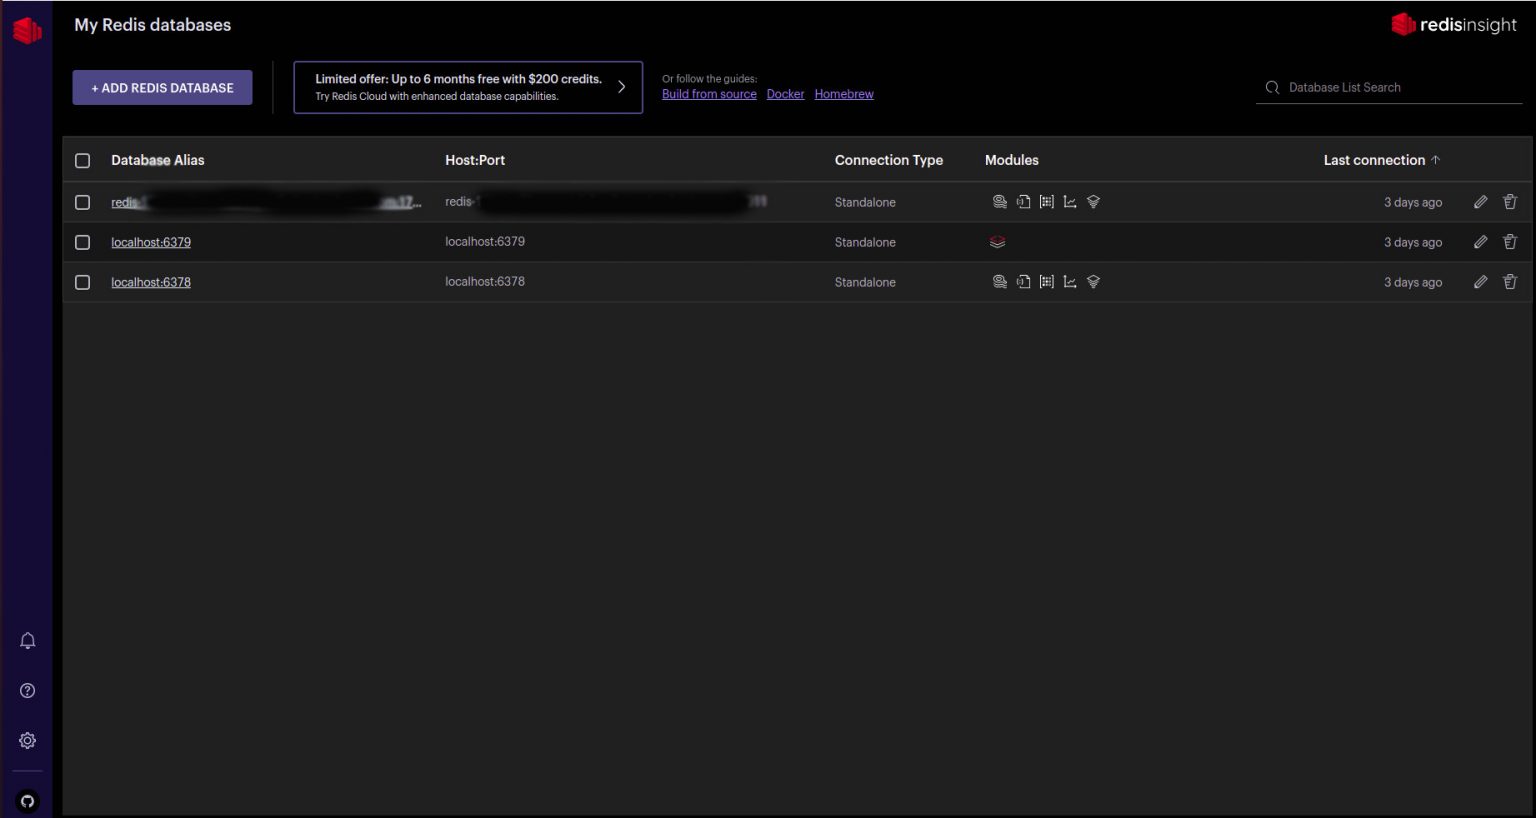Click the Add Redis Database button
Image resolution: width=1536 pixels, height=818 pixels.
pos(162,88)
